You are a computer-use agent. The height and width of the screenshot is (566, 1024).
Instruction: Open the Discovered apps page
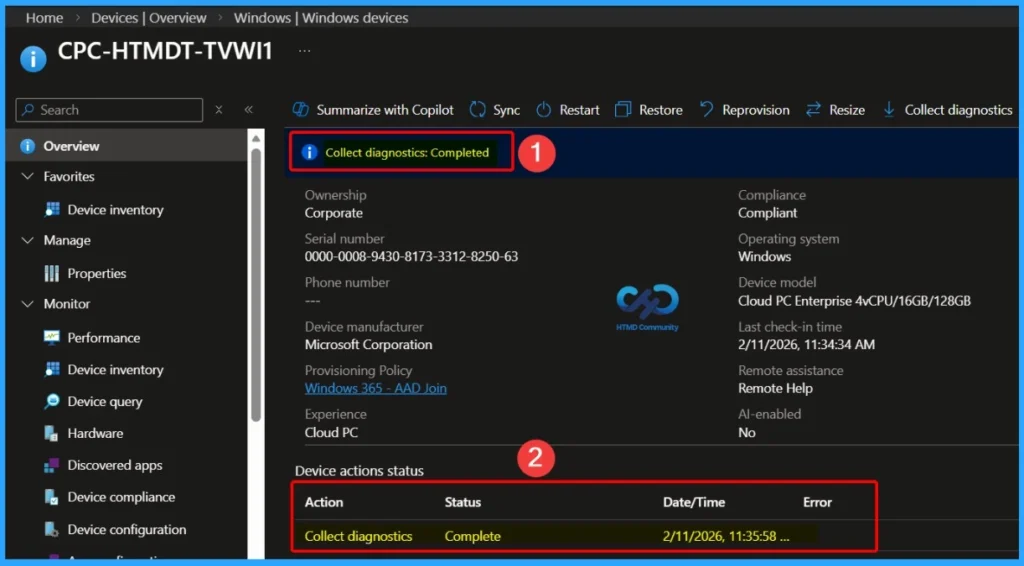pos(115,465)
